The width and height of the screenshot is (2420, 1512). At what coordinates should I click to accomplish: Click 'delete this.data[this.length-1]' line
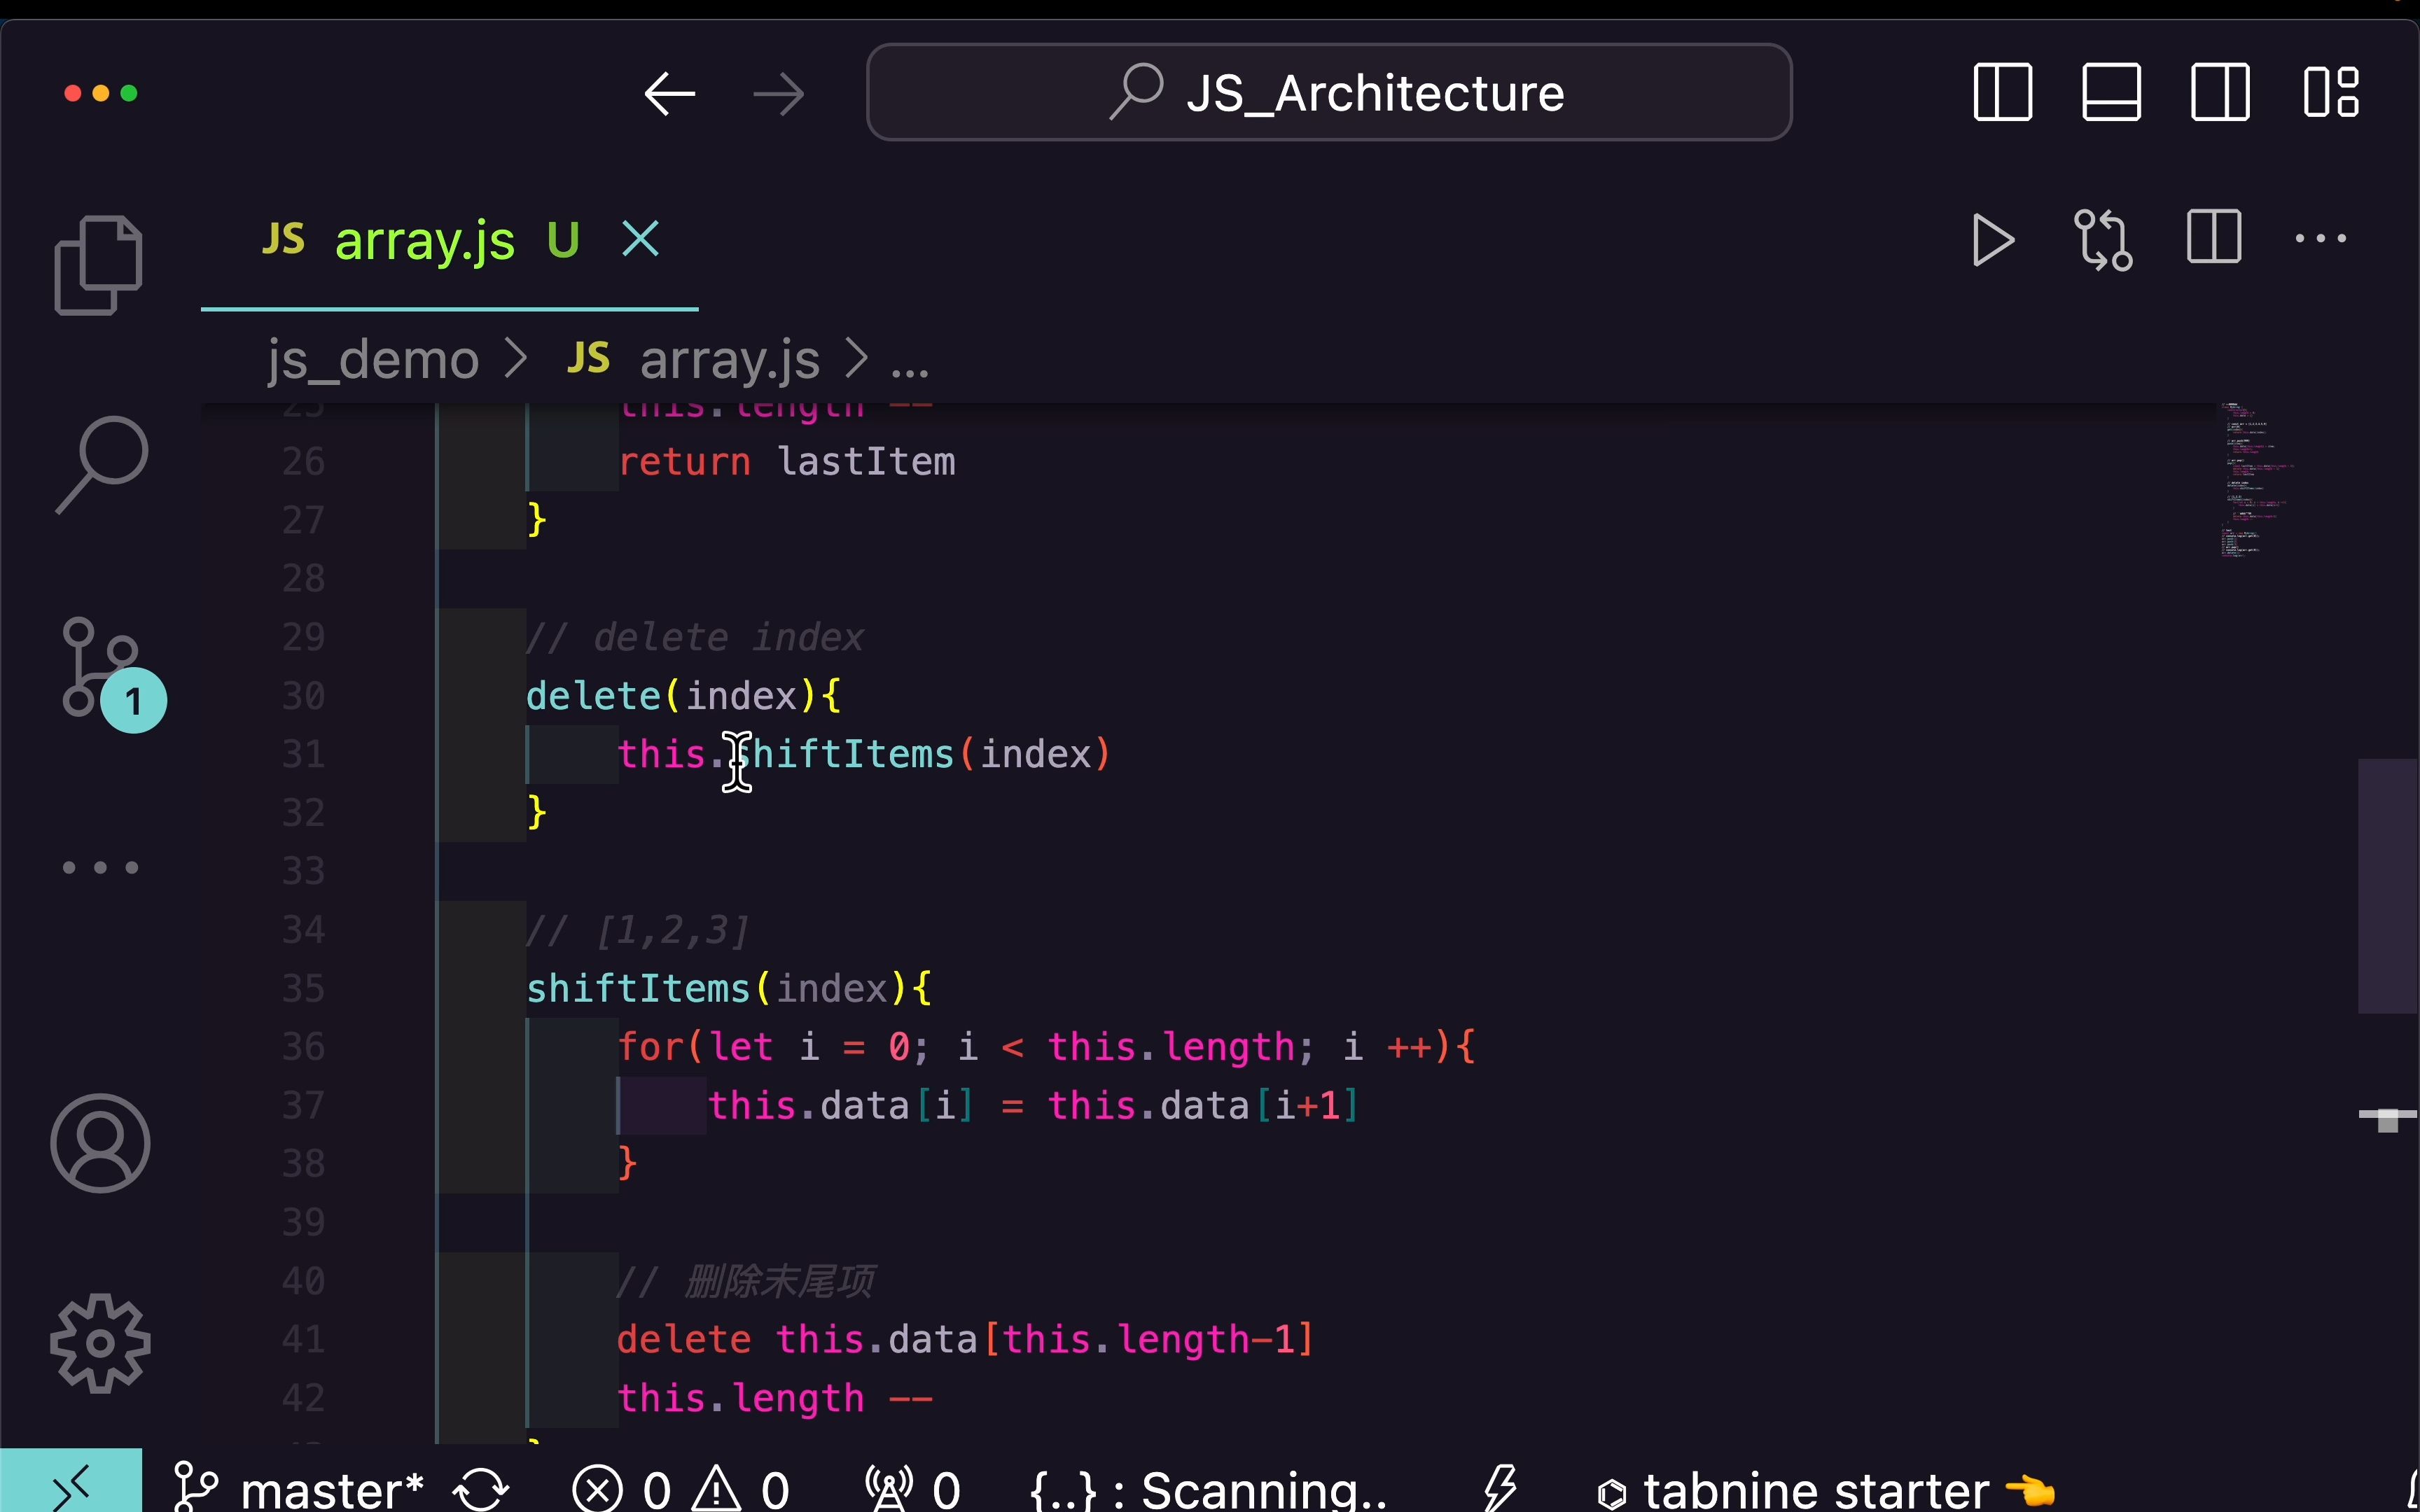(x=965, y=1339)
